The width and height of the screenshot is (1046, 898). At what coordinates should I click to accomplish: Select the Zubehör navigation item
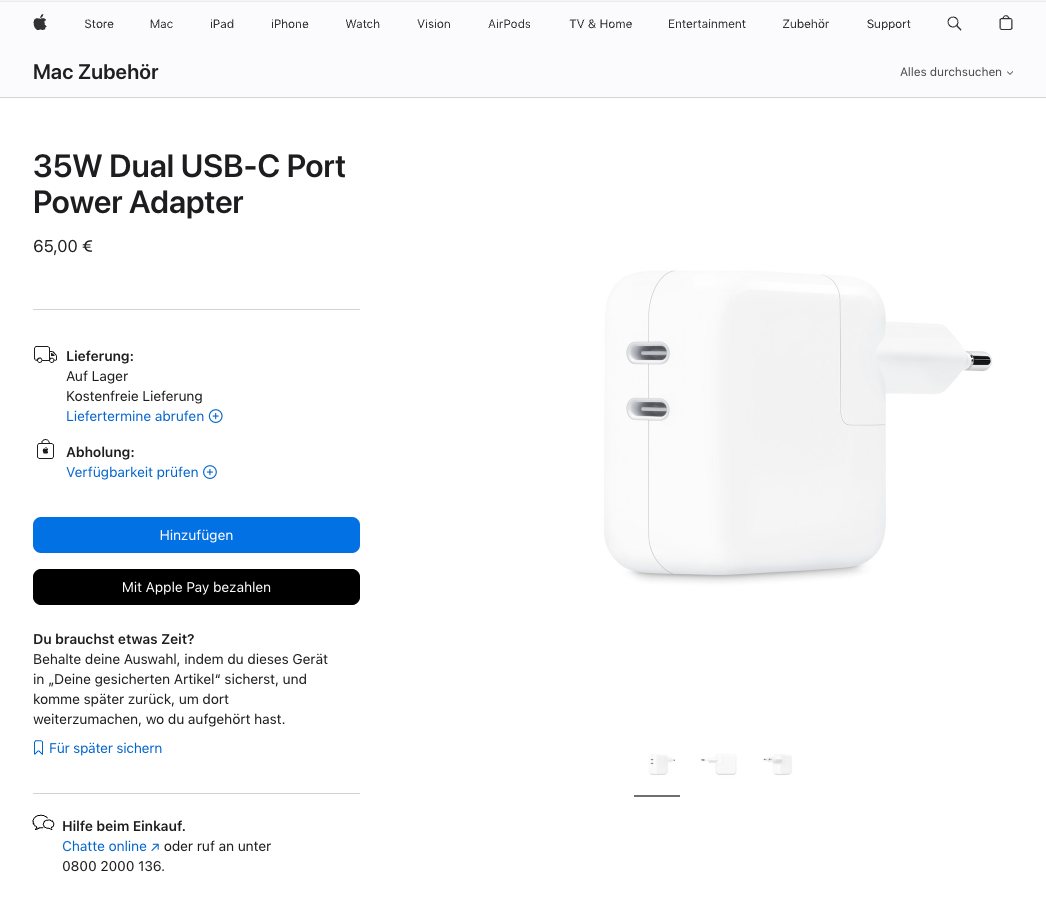tap(805, 24)
